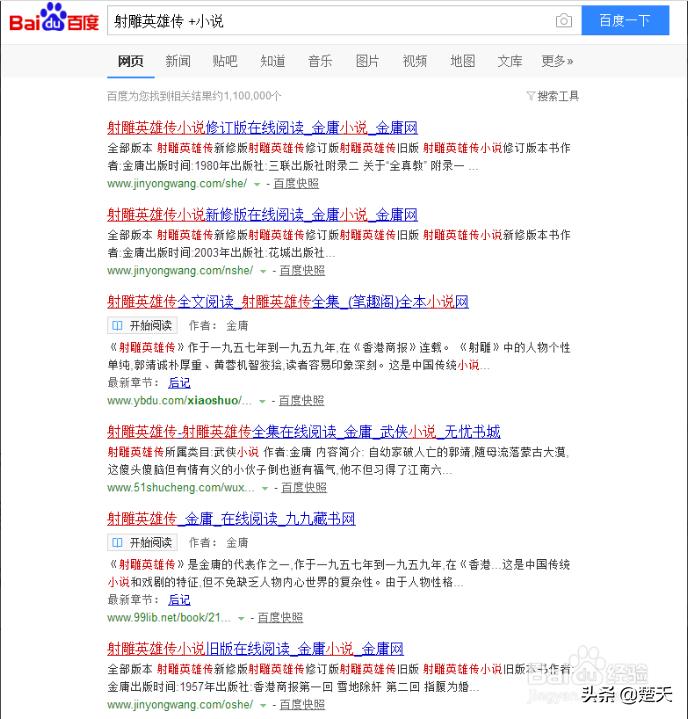Click the www.jinyongwang.com/oshe/ URL

(180, 704)
